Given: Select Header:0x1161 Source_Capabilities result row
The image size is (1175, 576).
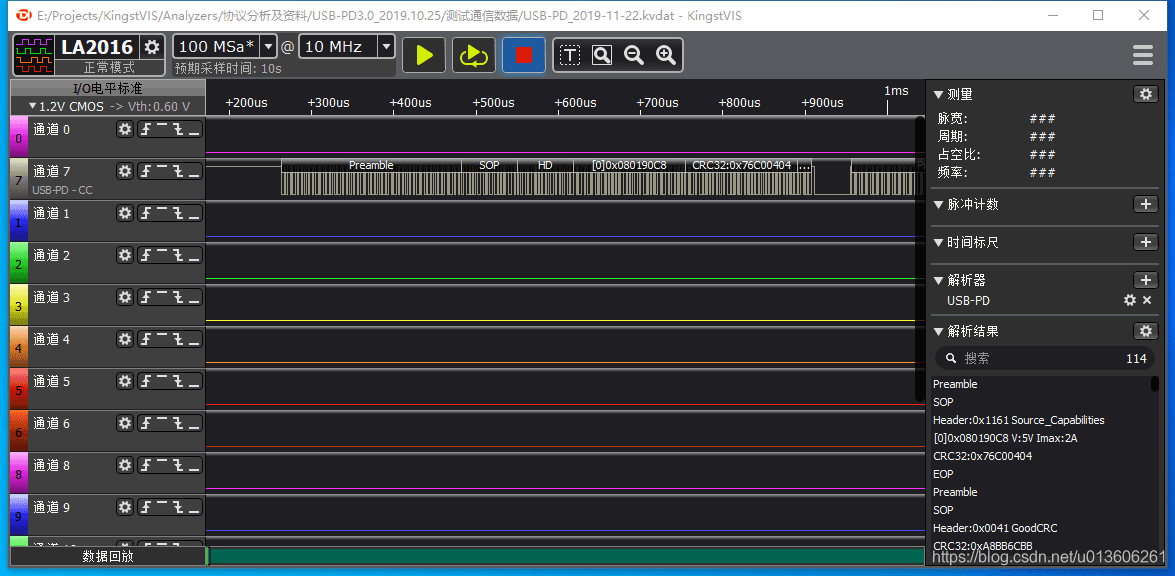Looking at the screenshot, I should 1042,420.
